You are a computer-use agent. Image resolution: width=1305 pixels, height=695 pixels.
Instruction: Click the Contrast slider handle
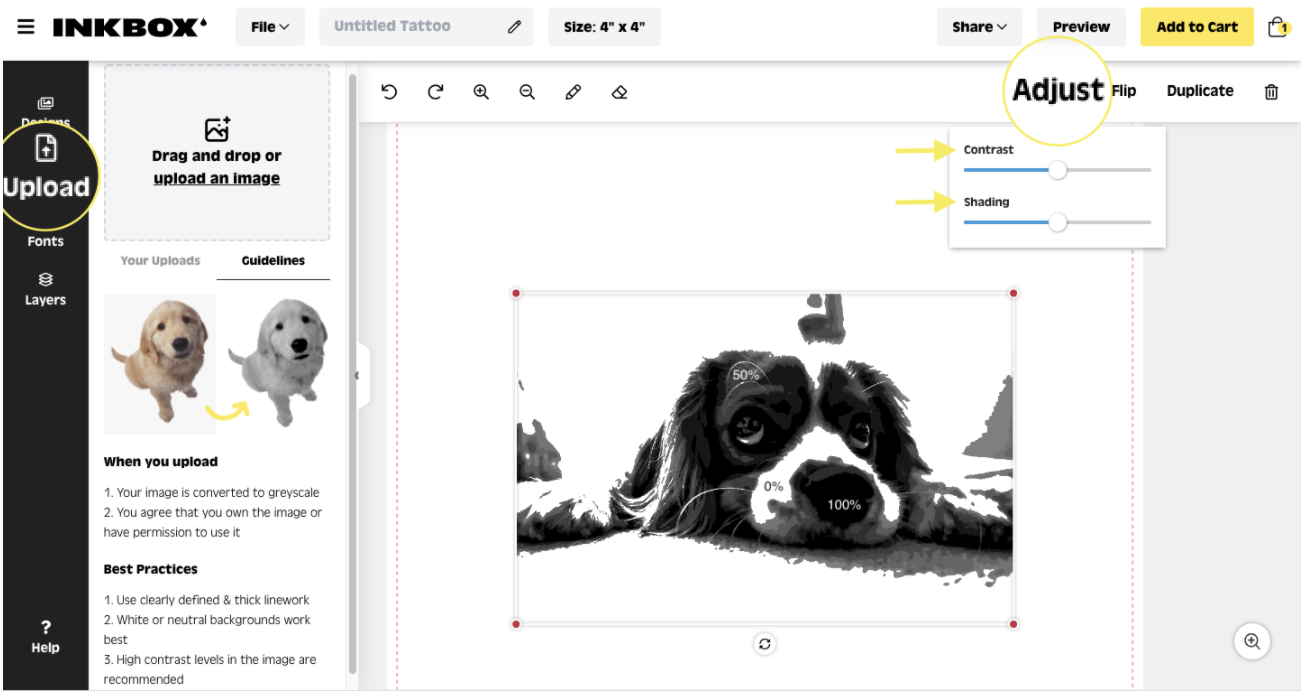1057,170
